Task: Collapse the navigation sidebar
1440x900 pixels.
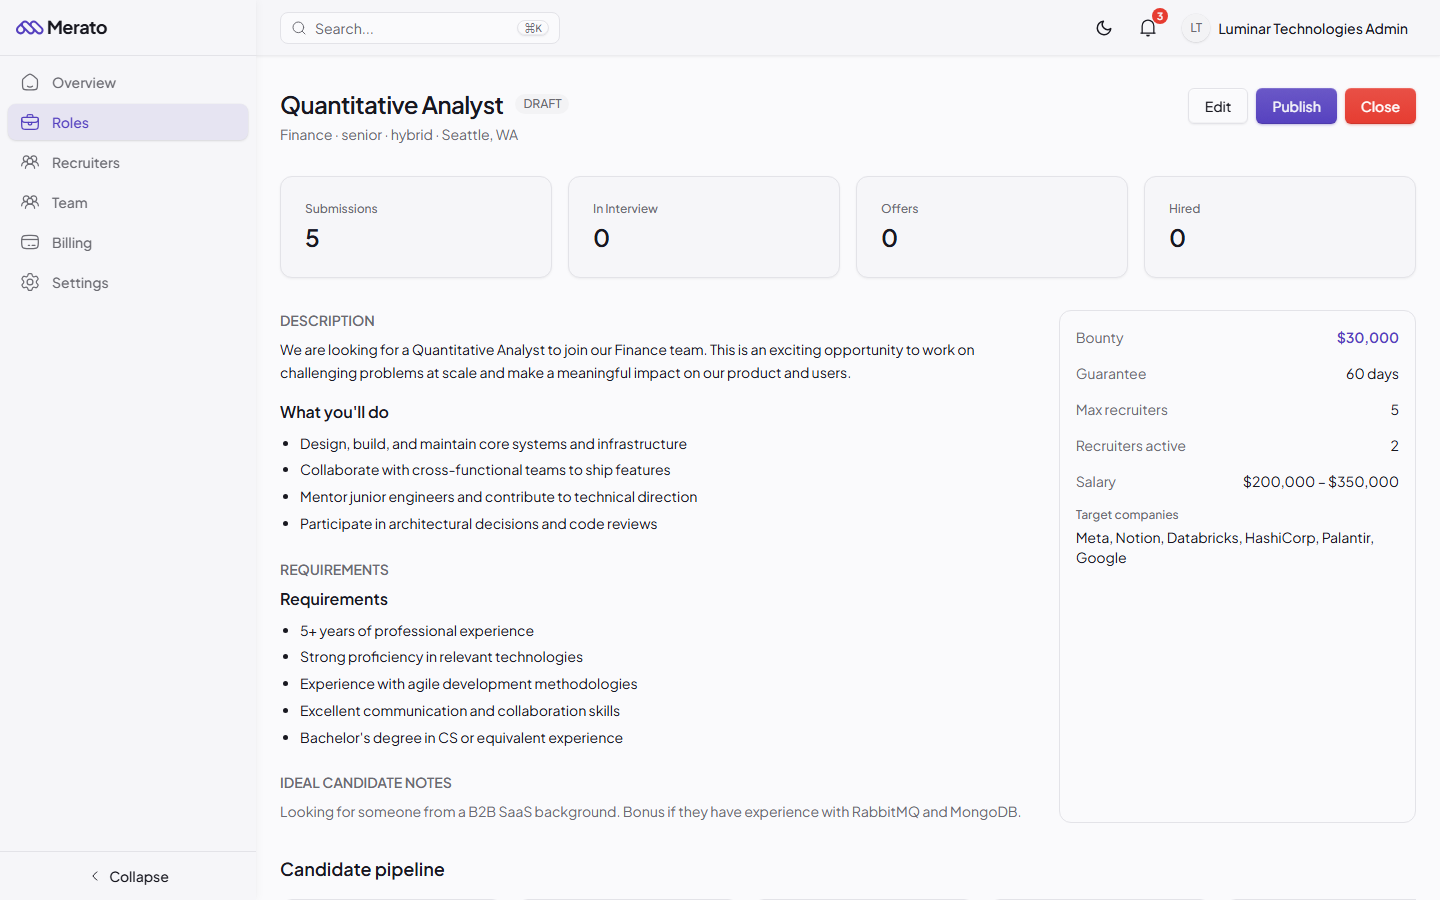Action: tap(129, 876)
